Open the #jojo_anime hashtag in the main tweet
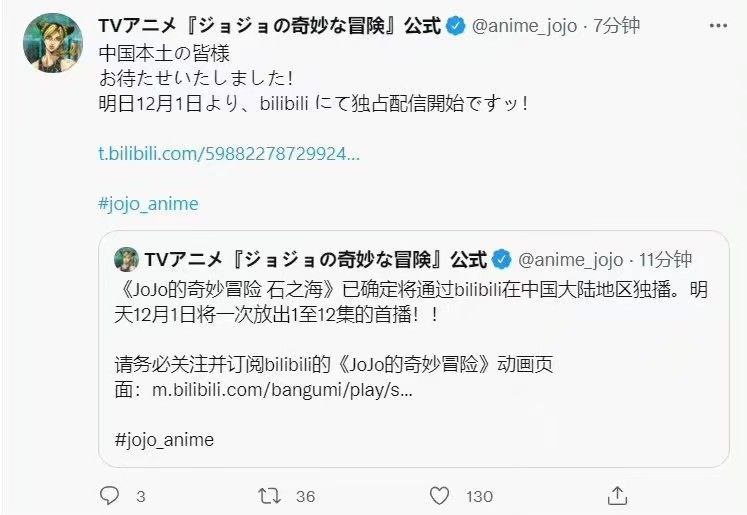 pyautogui.click(x=148, y=204)
